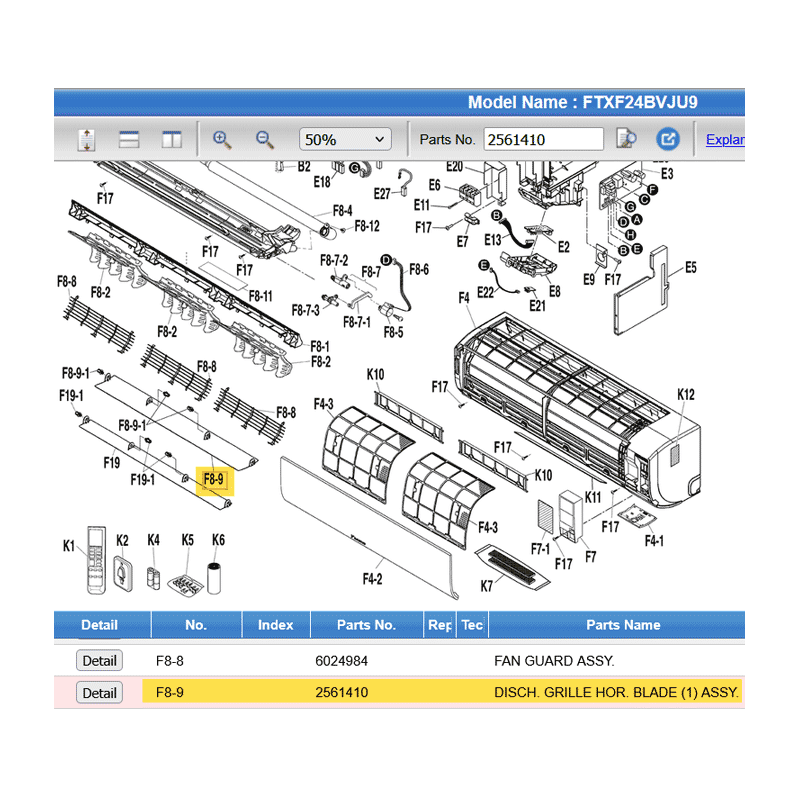Sort by the Parts Name column header

click(622, 625)
